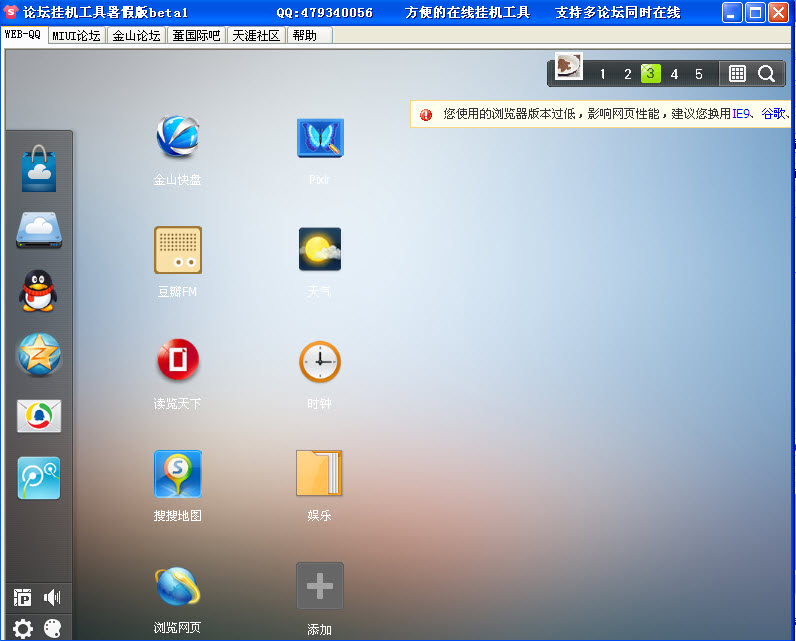The height and width of the screenshot is (641, 796).
Task: Open the all-desktops grid view icon
Action: tap(737, 74)
